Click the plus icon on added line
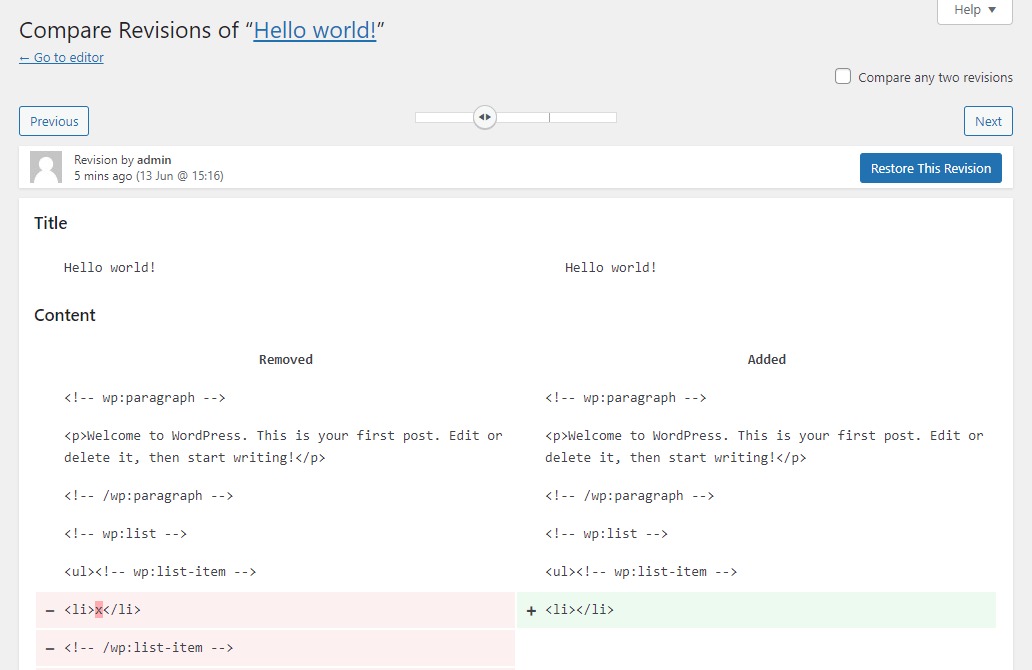1032x670 pixels. click(531, 611)
